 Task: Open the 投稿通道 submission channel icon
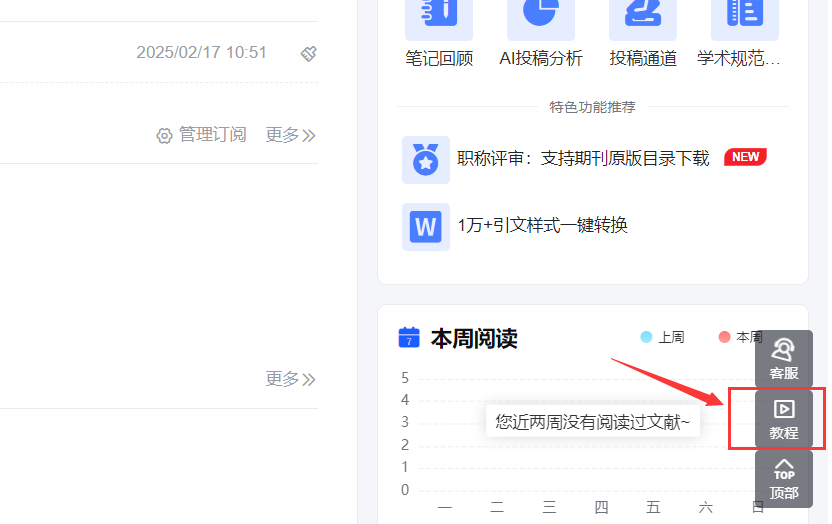point(643,15)
